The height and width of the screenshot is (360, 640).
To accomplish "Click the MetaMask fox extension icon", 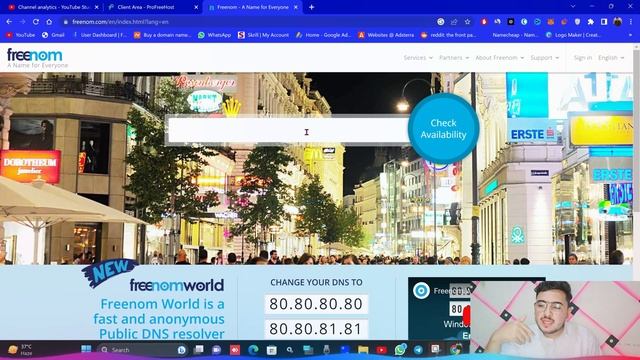I will [x=551, y=22].
